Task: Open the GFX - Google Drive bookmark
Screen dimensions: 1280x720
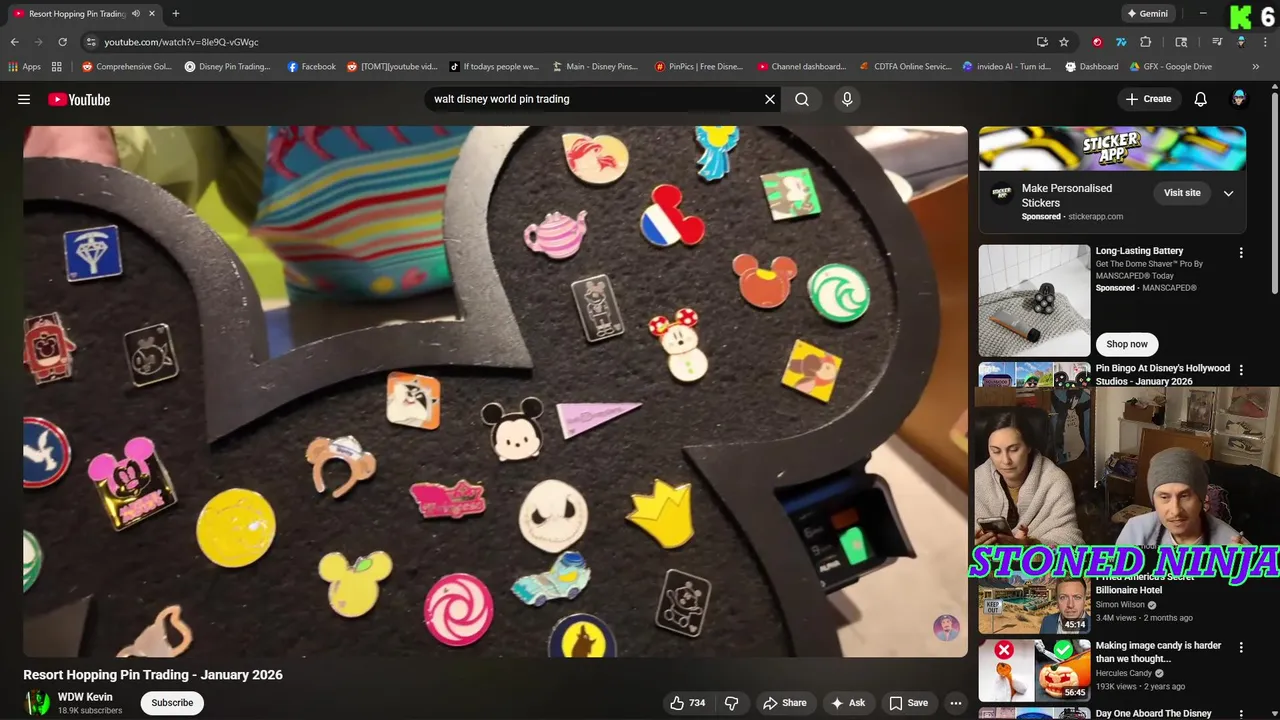Action: pos(1171,67)
